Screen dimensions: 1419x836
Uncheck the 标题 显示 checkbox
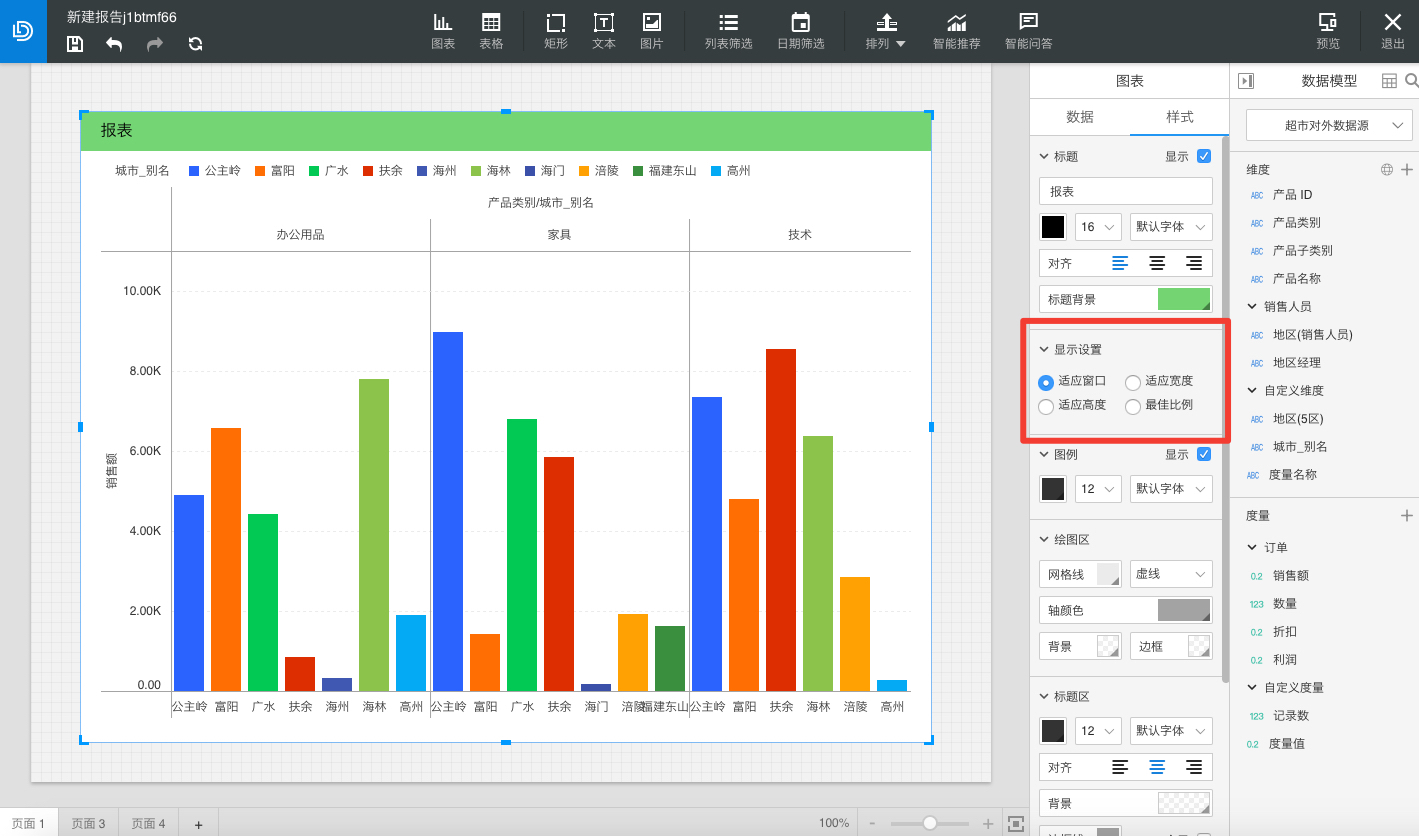[x=1204, y=157]
